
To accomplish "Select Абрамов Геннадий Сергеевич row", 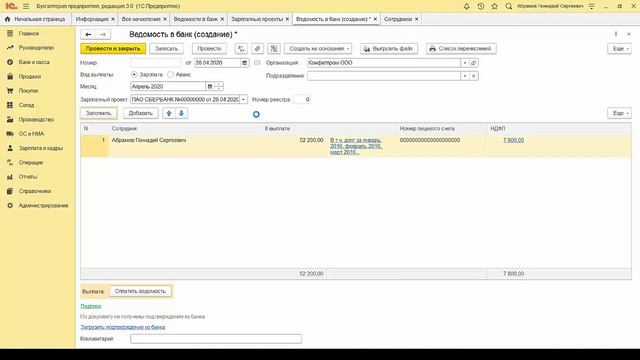I will point(356,146).
